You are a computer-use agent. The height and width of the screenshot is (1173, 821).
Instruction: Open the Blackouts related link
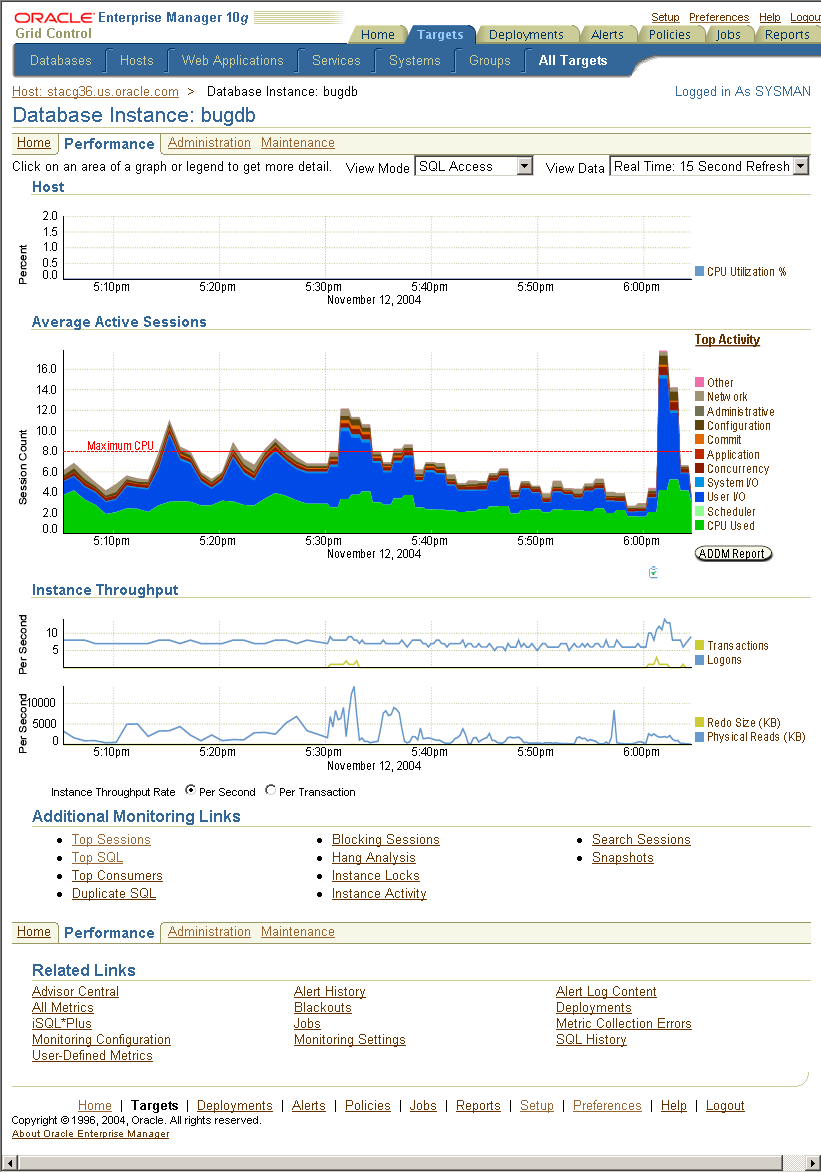[x=323, y=1008]
